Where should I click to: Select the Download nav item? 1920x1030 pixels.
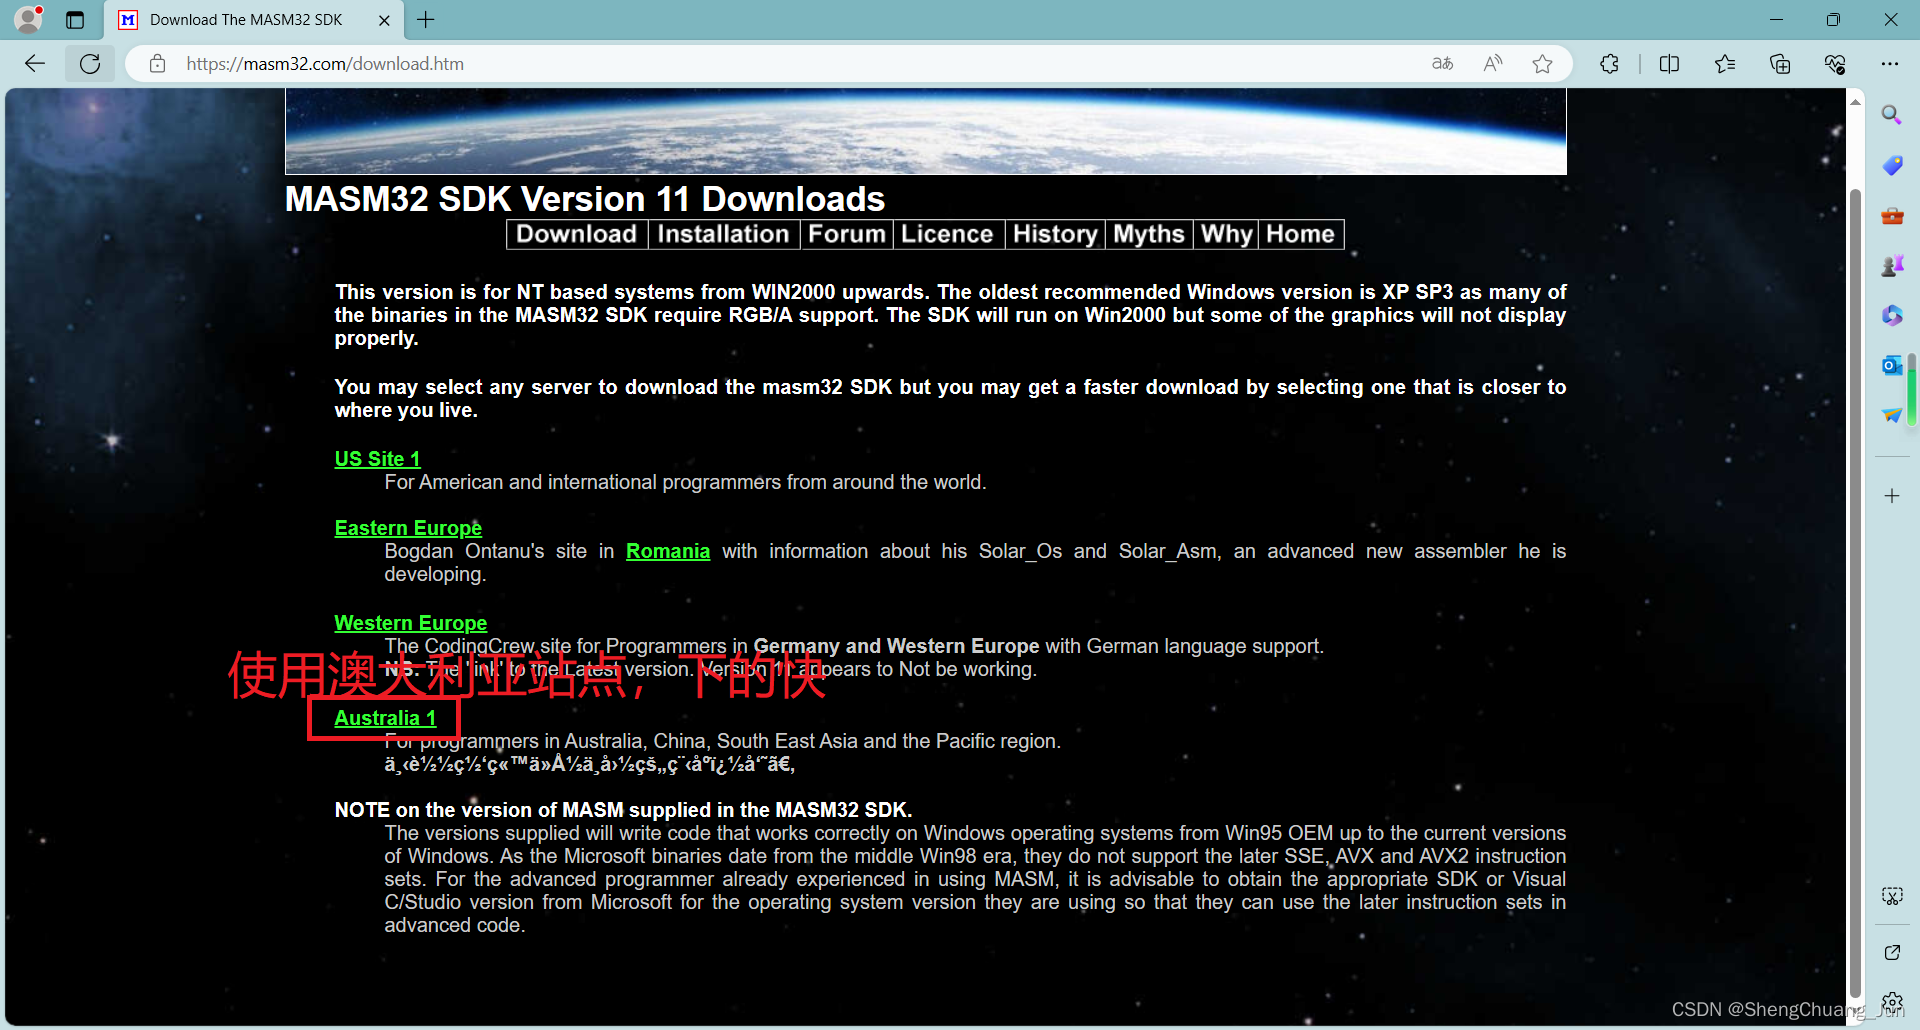pos(577,234)
